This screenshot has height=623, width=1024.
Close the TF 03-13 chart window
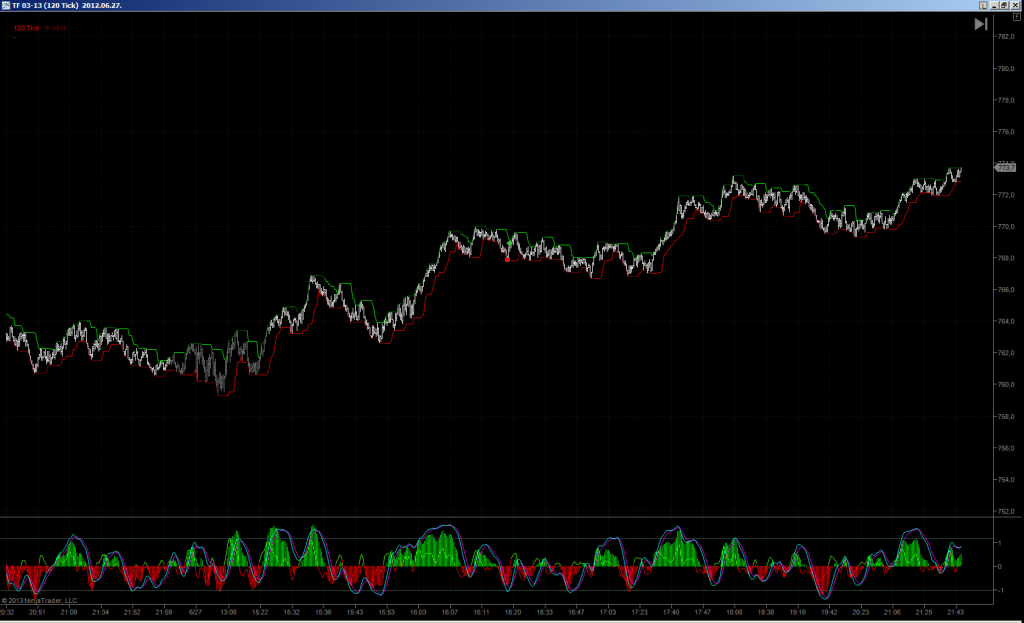tap(1015, 5)
